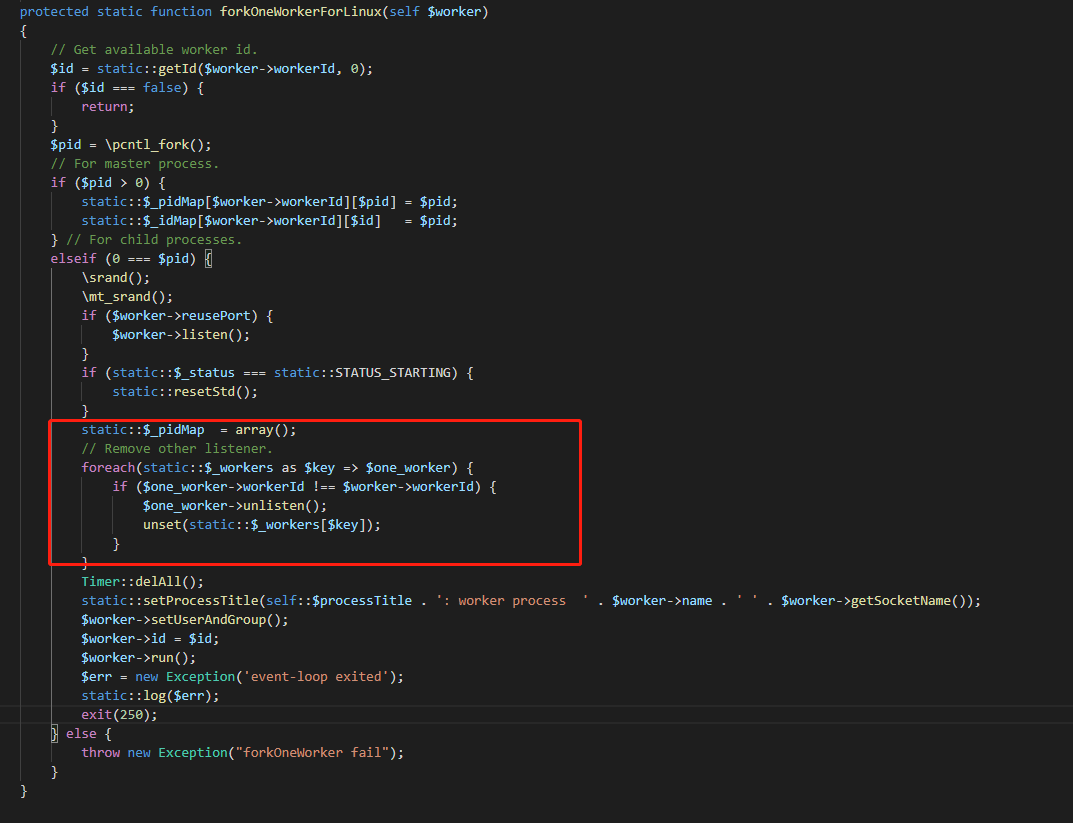Click 'static::getId($worker->workerId, 0);' call
Image resolution: width=1073 pixels, height=823 pixels.
(x=235, y=68)
